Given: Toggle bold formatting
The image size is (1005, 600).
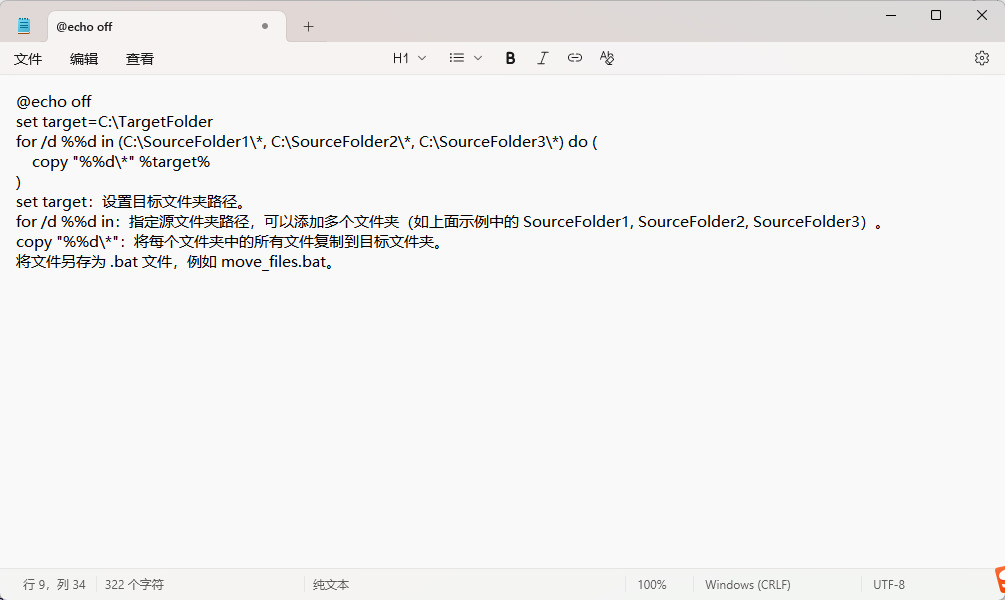Looking at the screenshot, I should pos(510,58).
